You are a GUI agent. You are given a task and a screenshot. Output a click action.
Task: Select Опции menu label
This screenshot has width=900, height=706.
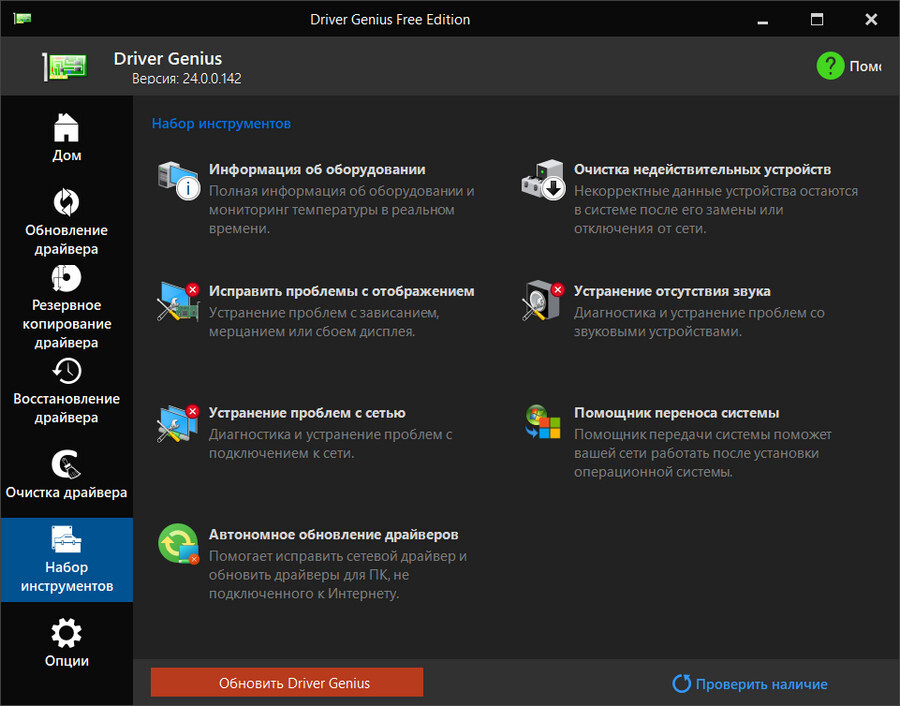[x=67, y=661]
